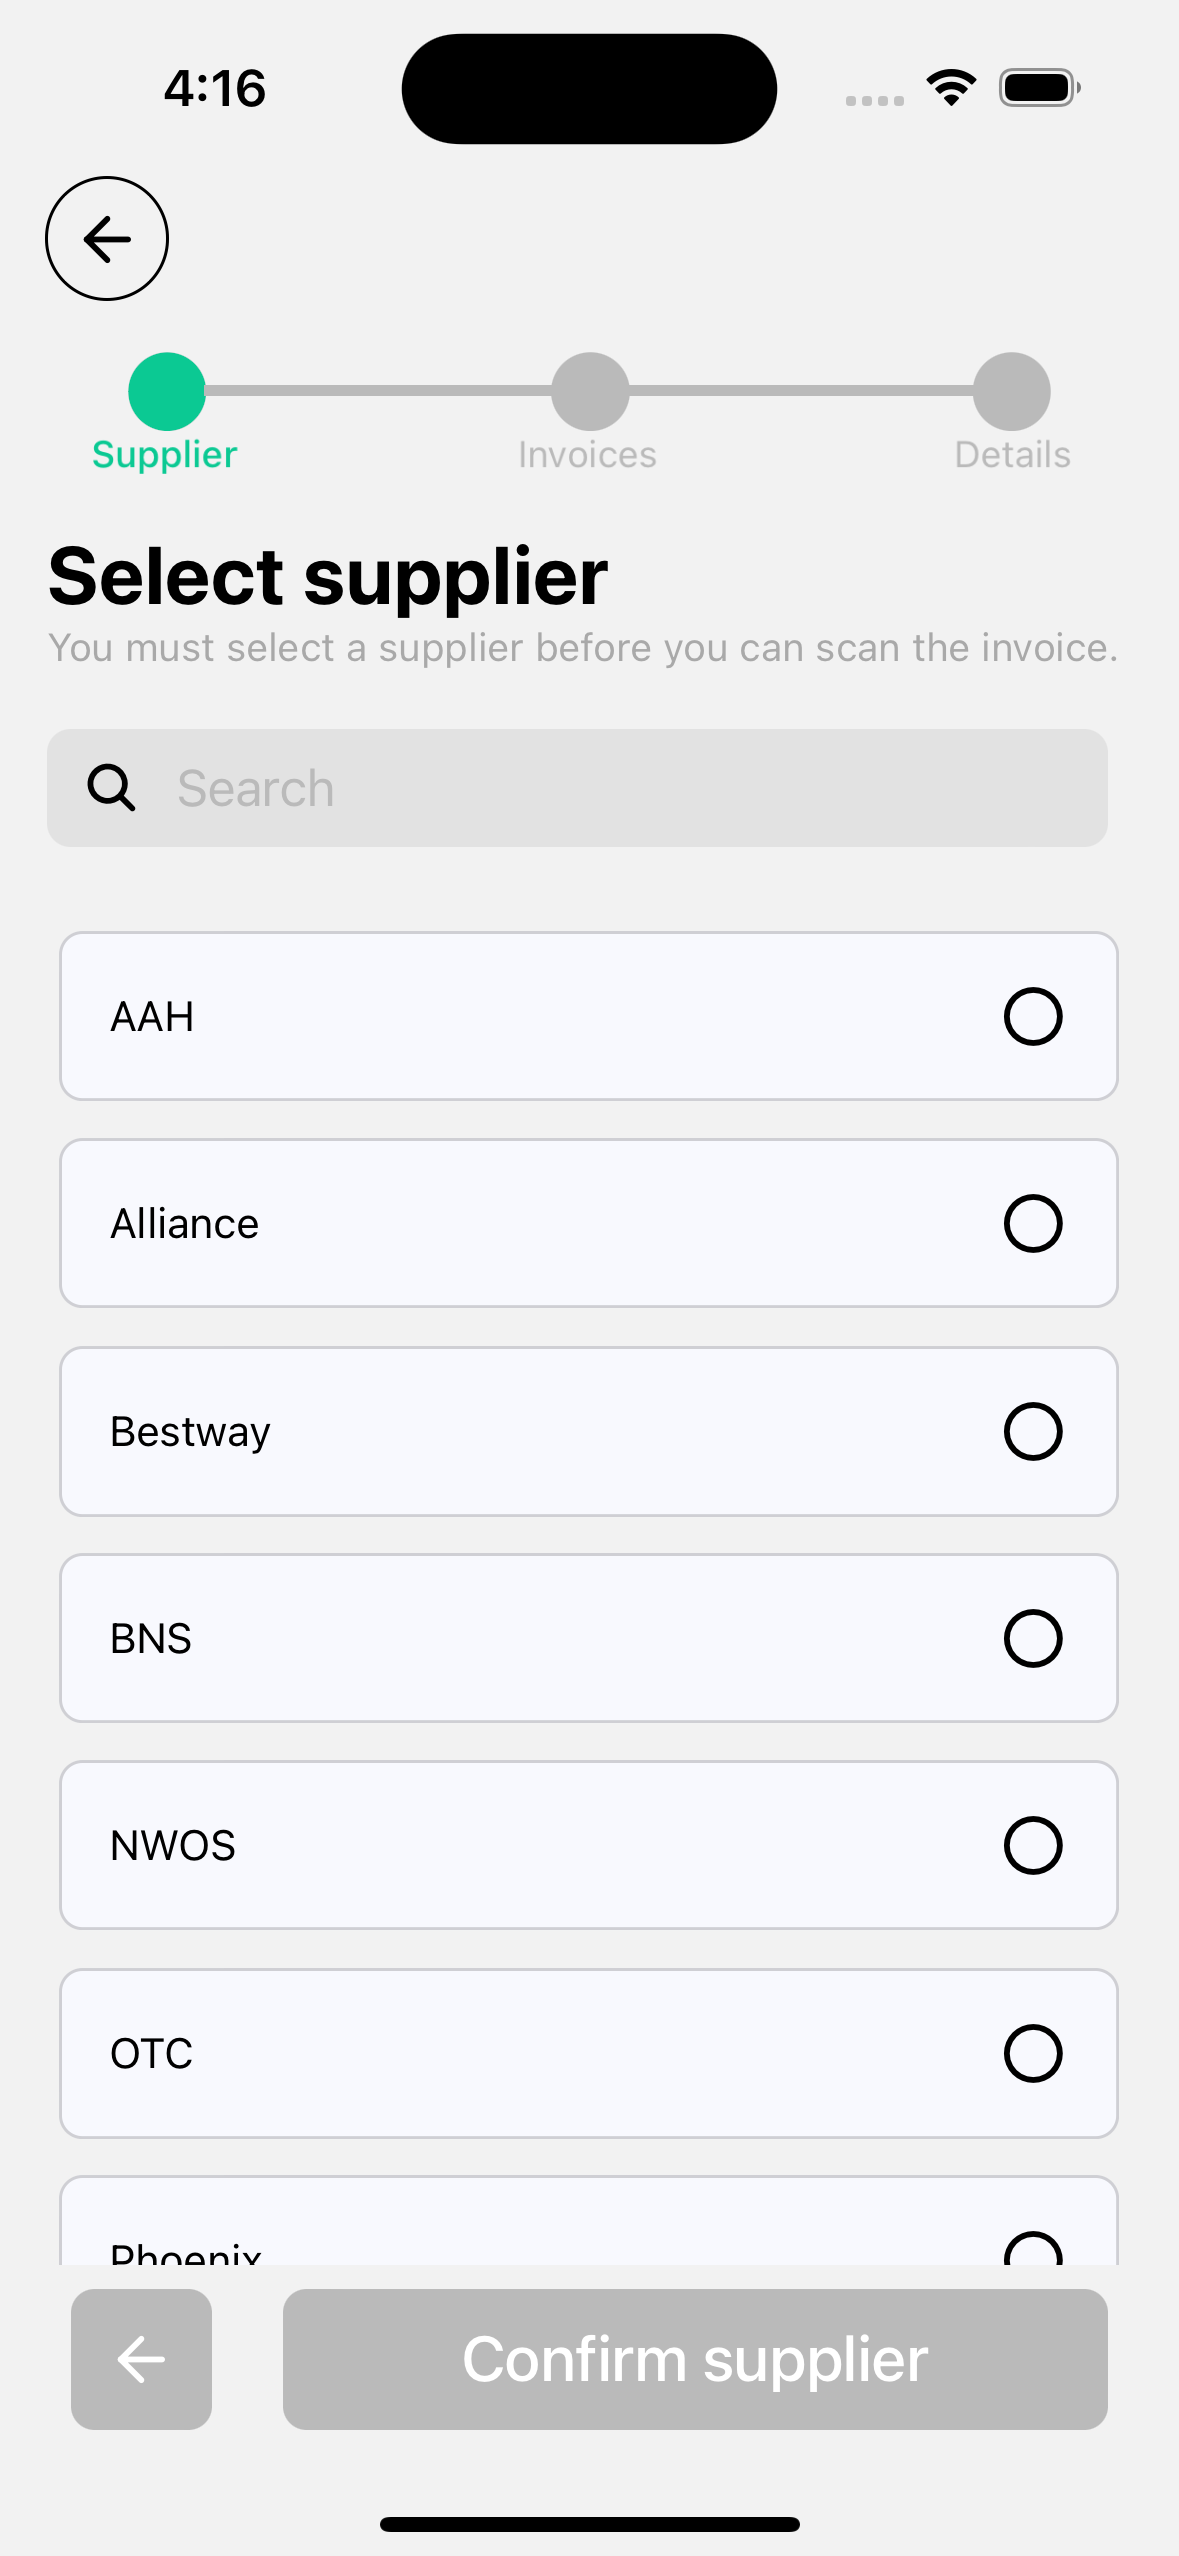Click the middle Invoices progress dot

[x=590, y=391]
